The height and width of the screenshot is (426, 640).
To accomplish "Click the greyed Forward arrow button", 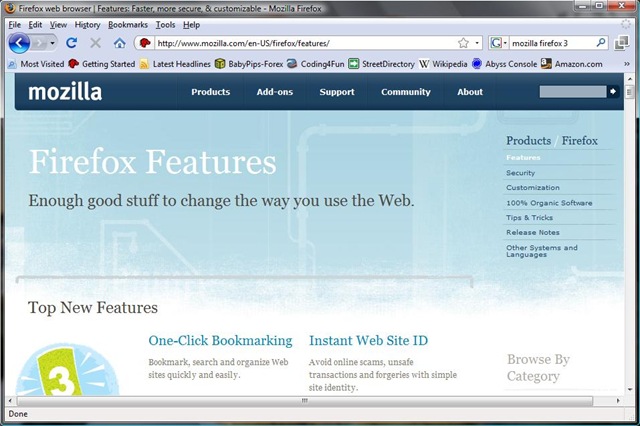I will [x=39, y=43].
